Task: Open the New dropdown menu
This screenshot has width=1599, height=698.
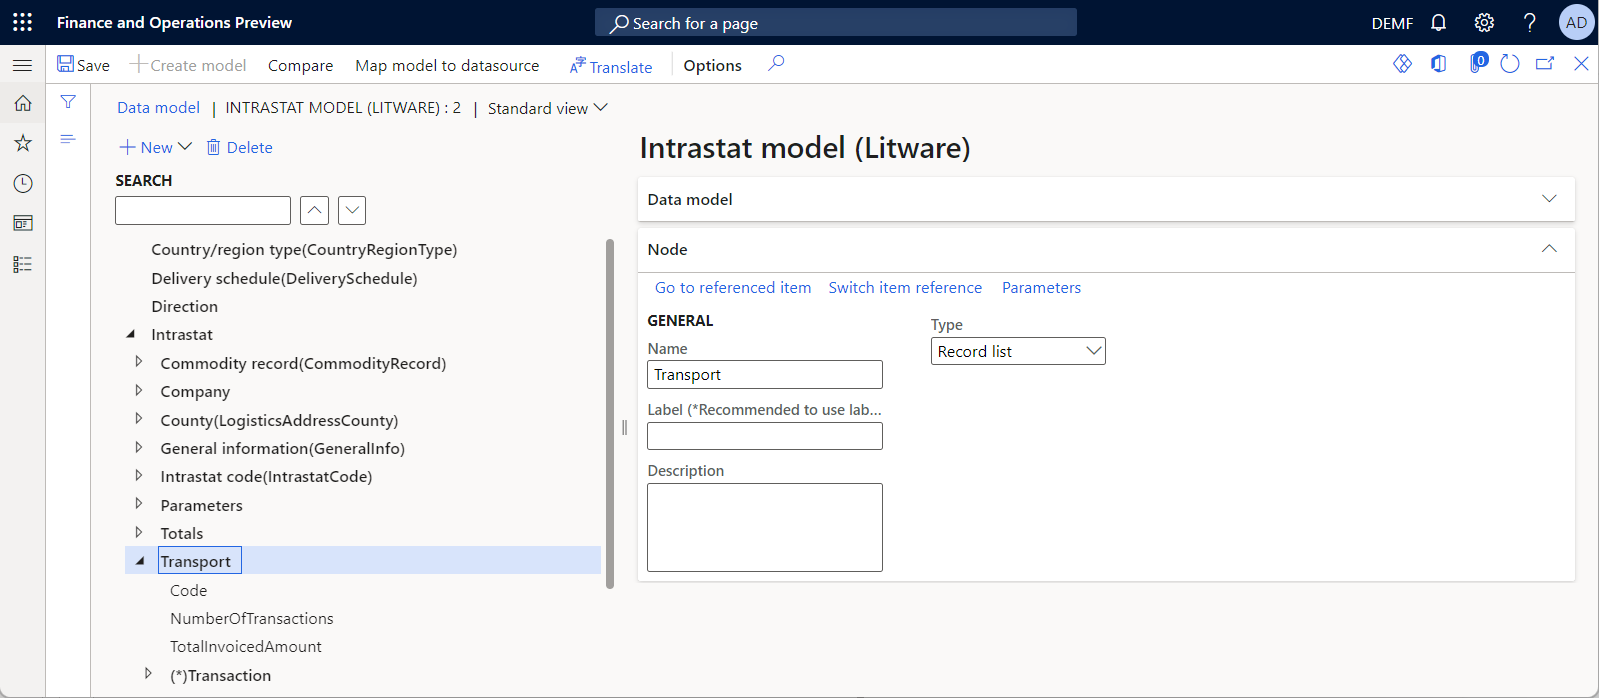Action: [155, 147]
